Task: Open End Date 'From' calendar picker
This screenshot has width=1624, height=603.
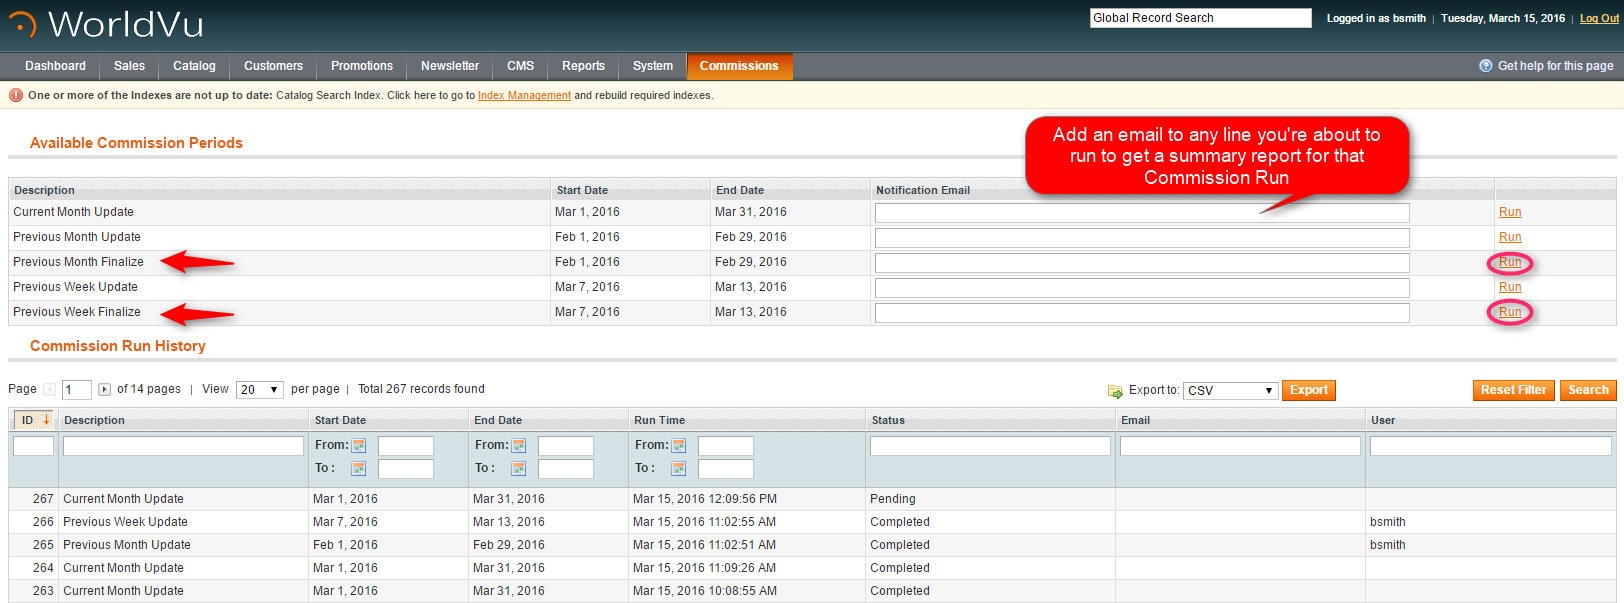Action: click(519, 446)
